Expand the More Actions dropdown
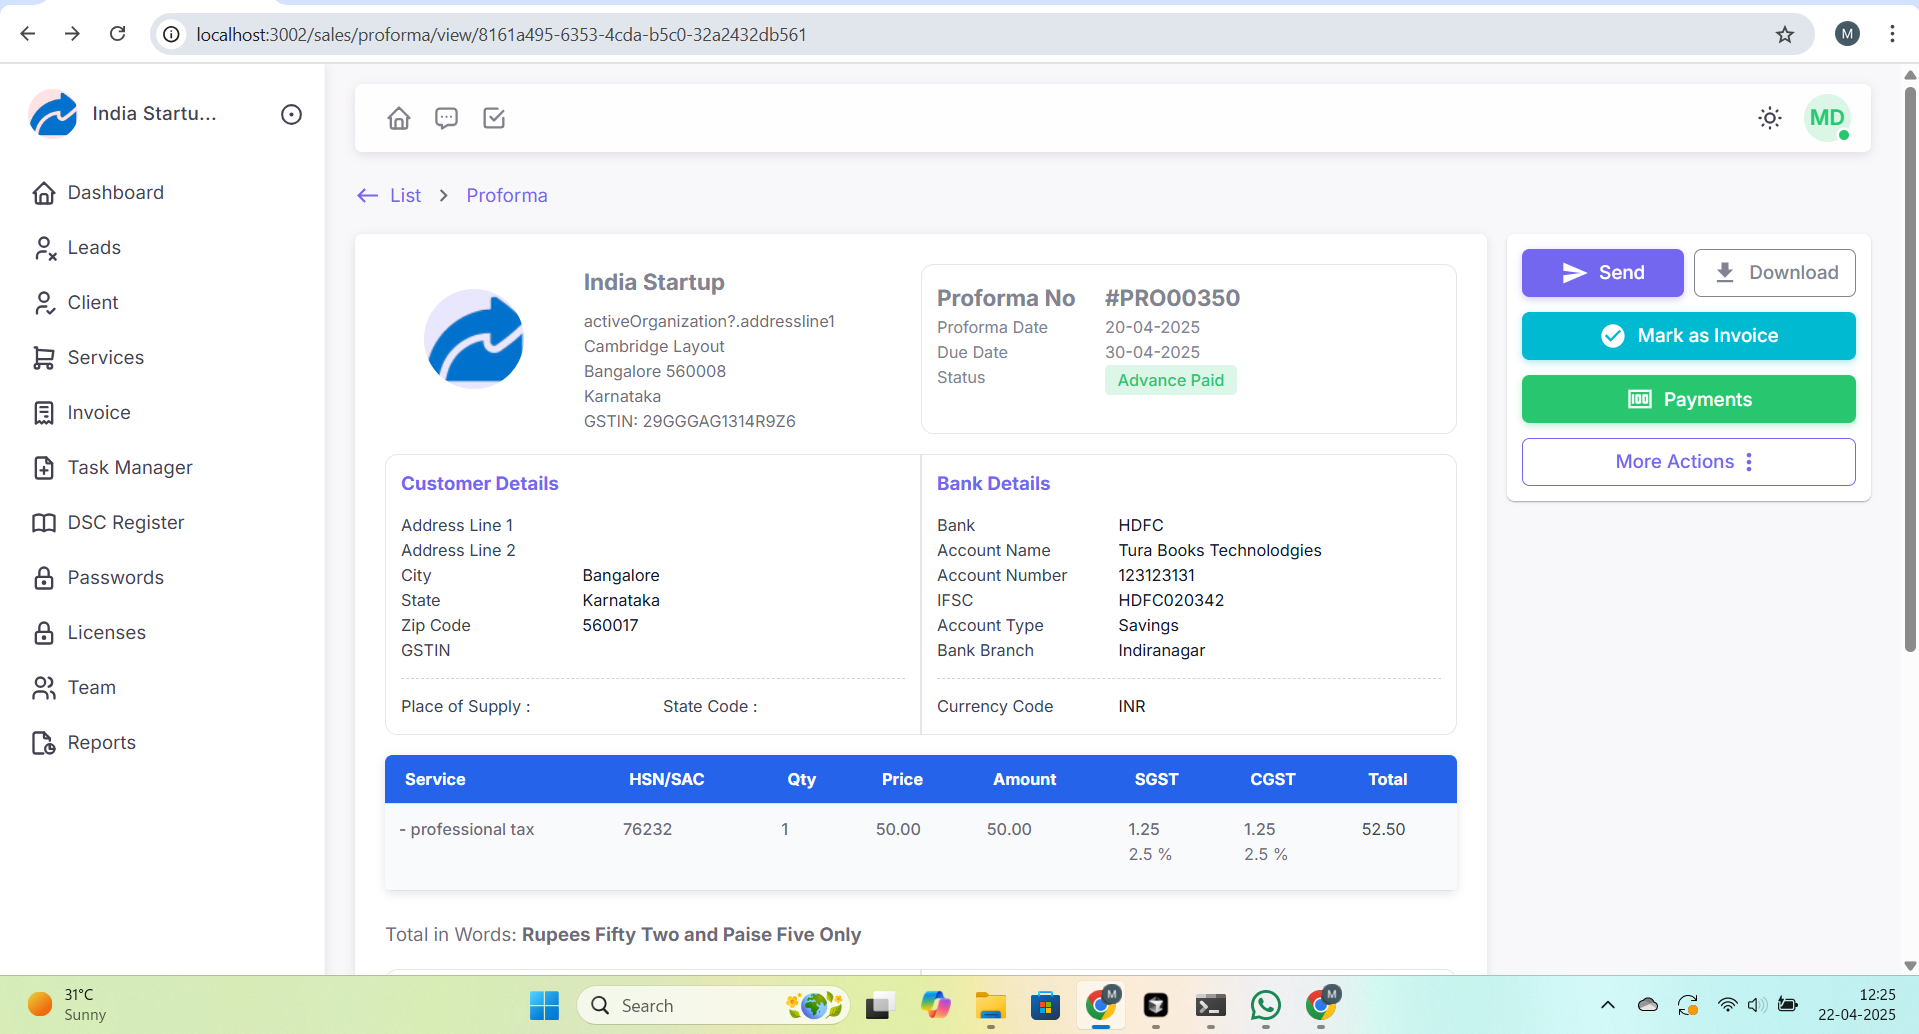 1687,462
